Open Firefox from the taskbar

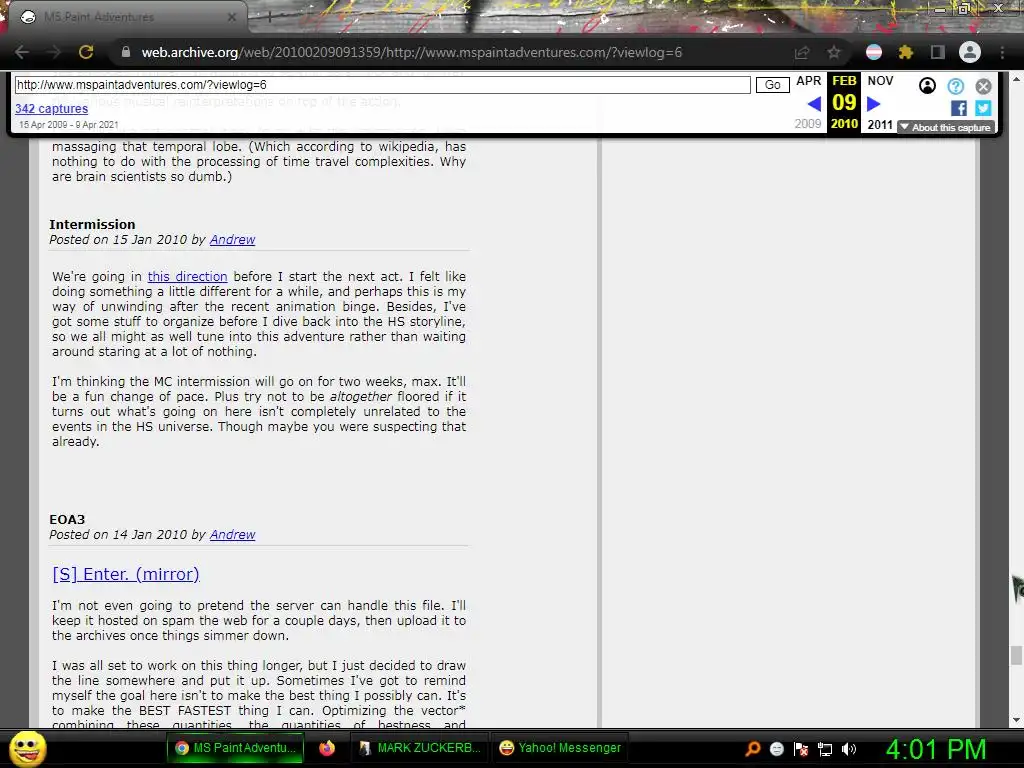(x=327, y=748)
